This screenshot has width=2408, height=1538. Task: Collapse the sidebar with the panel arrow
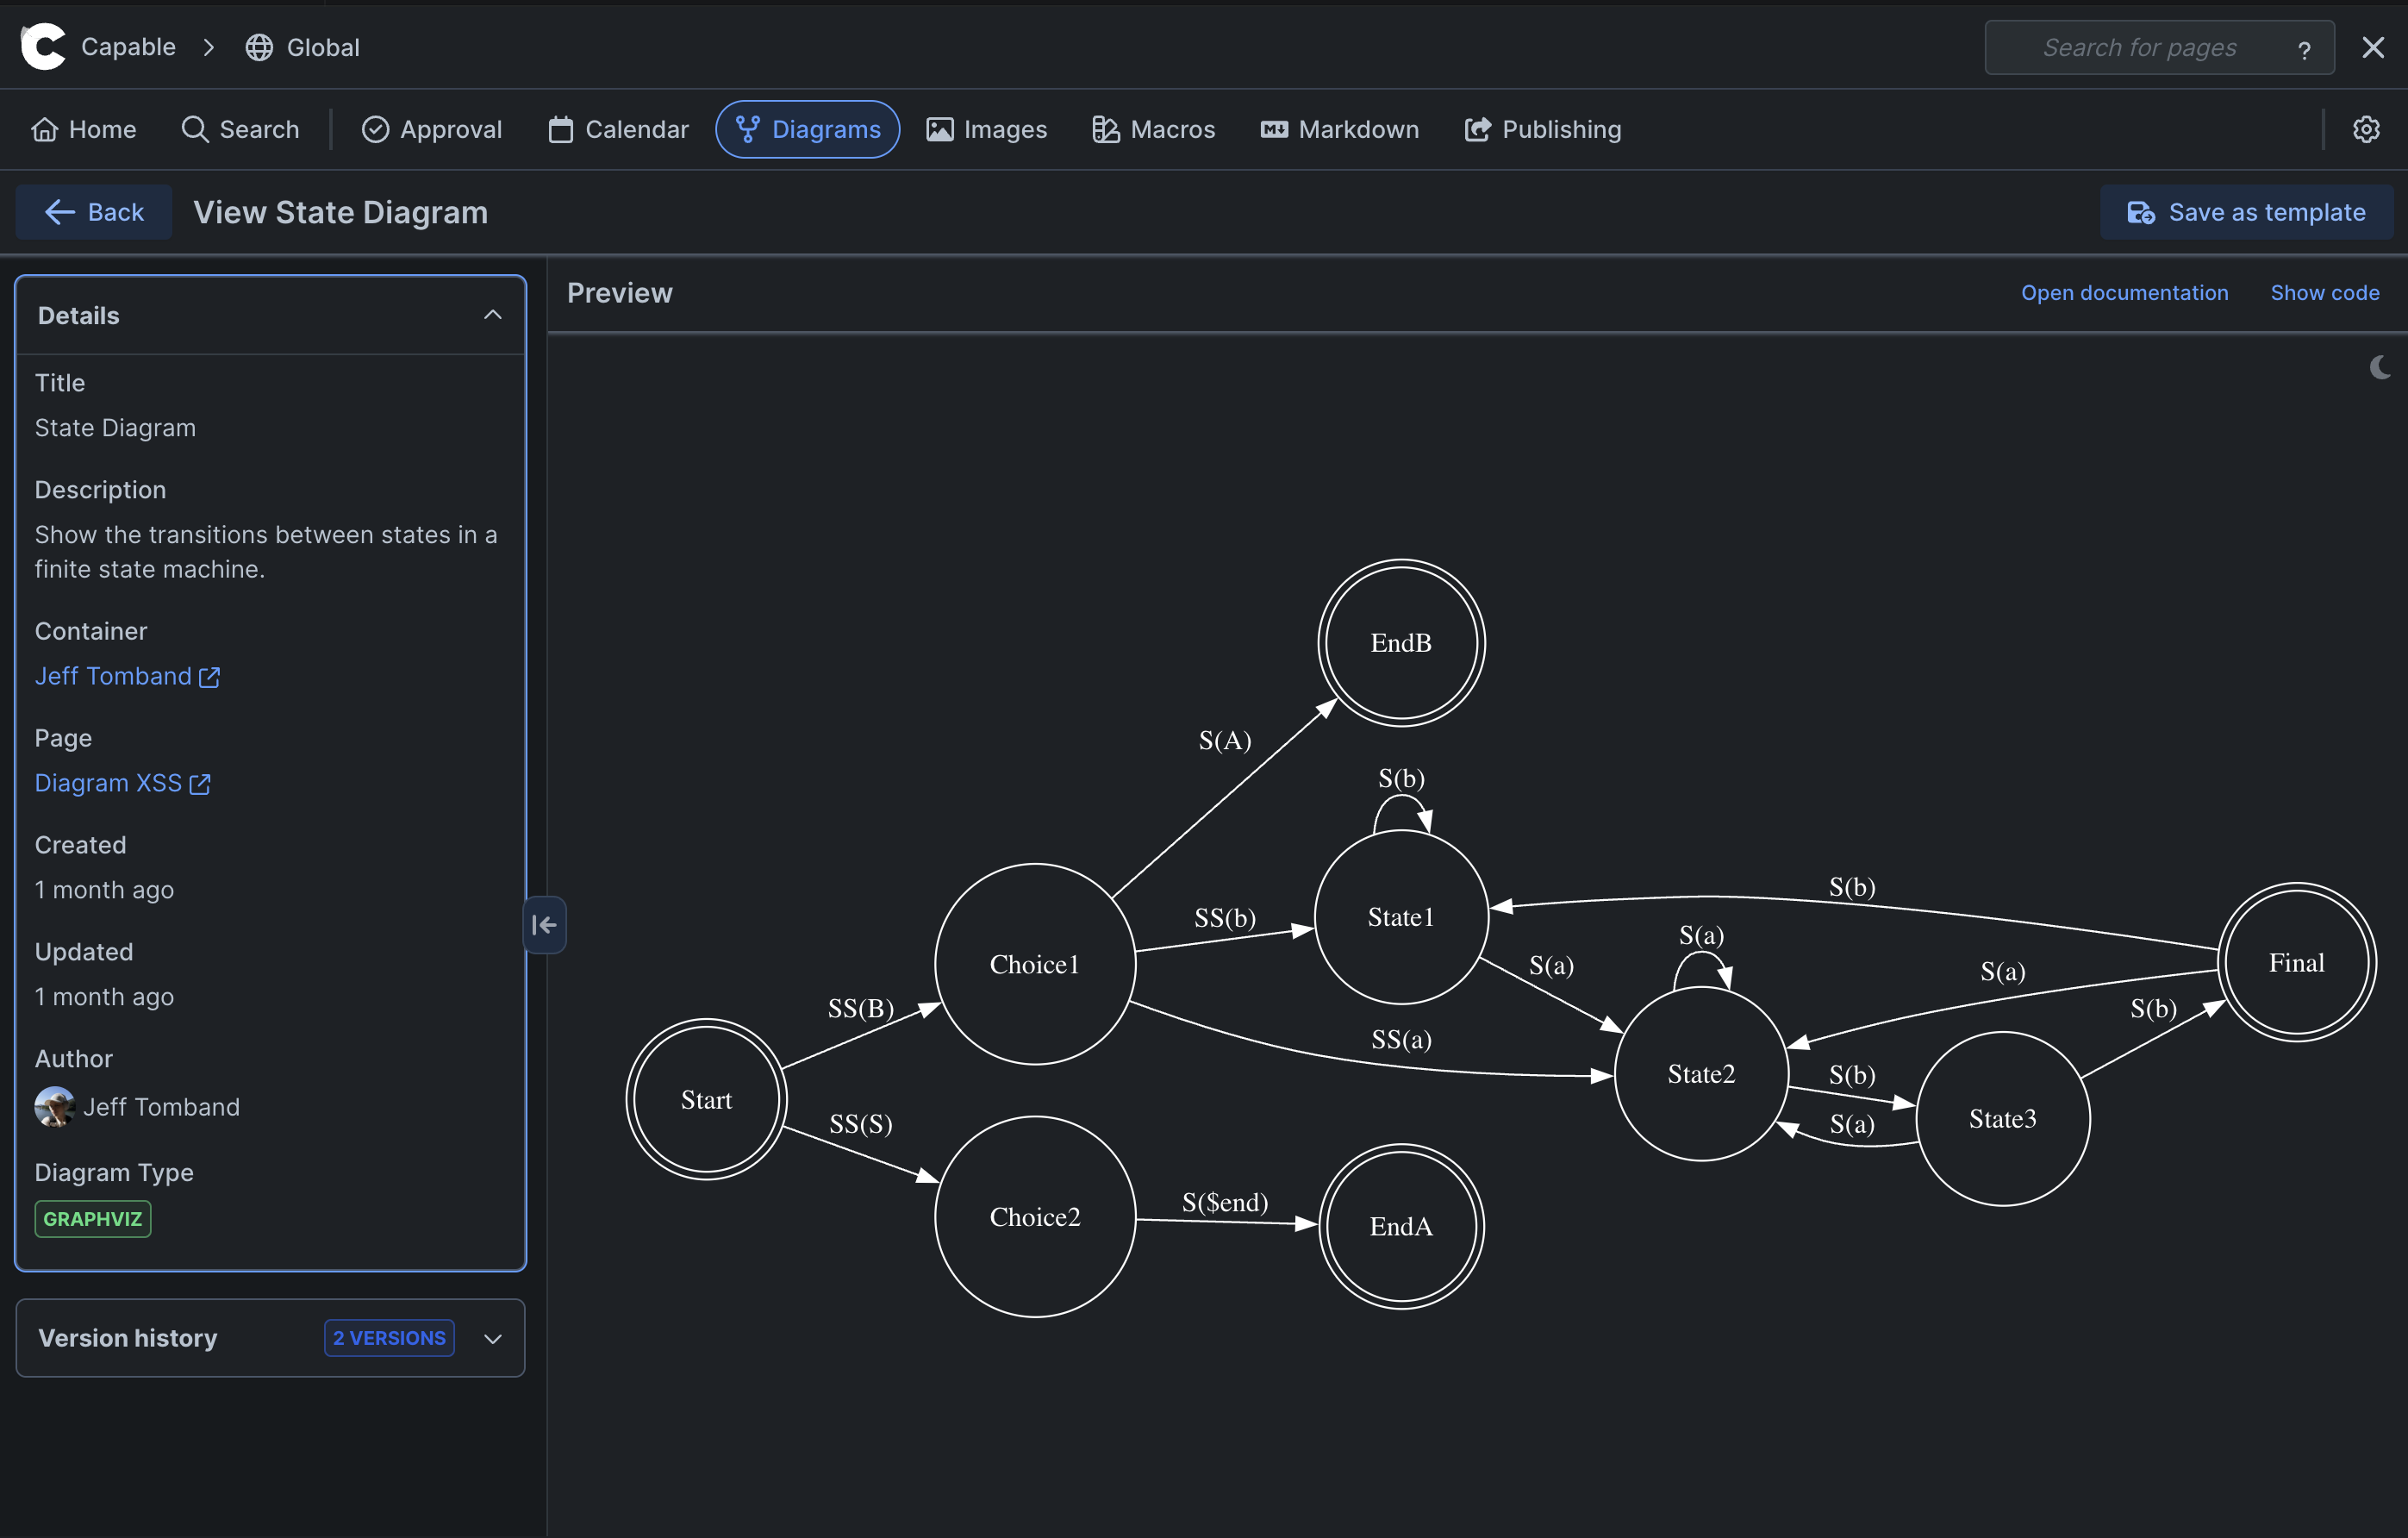coord(544,924)
